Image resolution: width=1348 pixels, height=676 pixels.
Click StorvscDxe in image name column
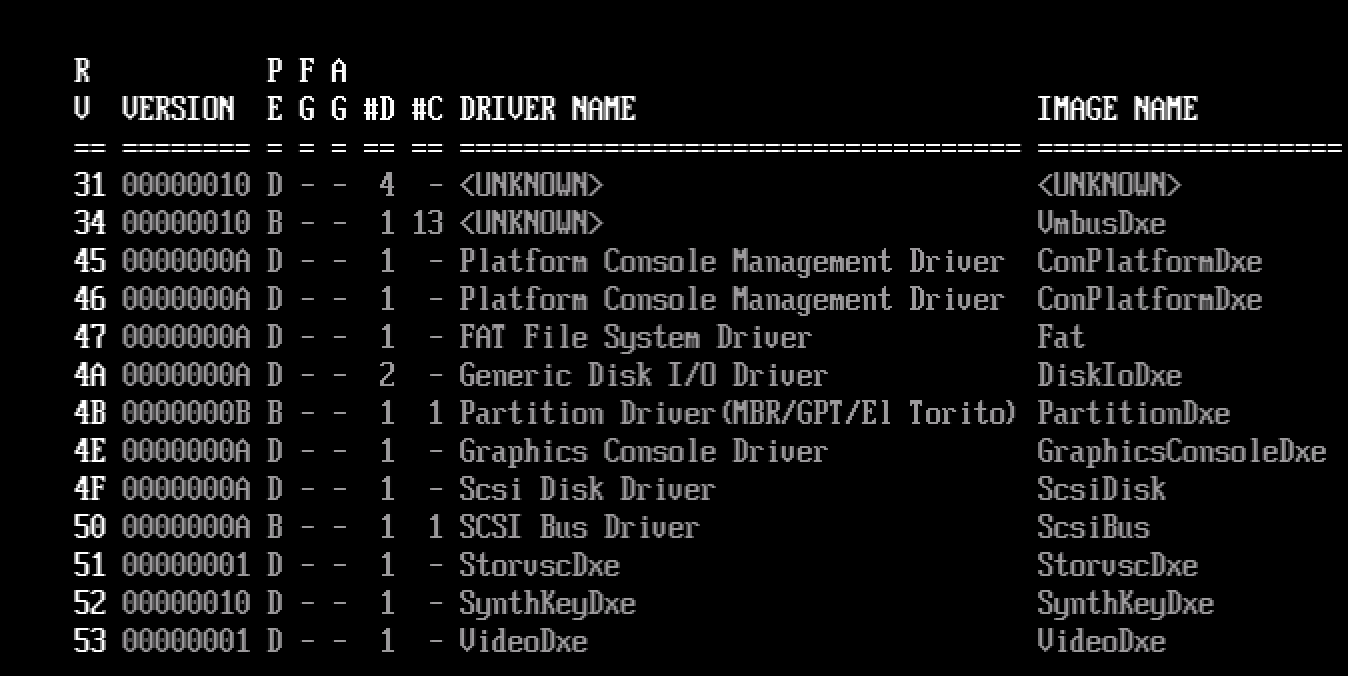coord(1117,565)
